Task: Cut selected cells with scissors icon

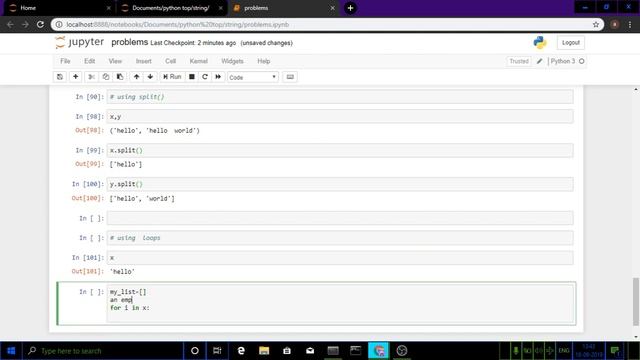Action: [x=91, y=77]
